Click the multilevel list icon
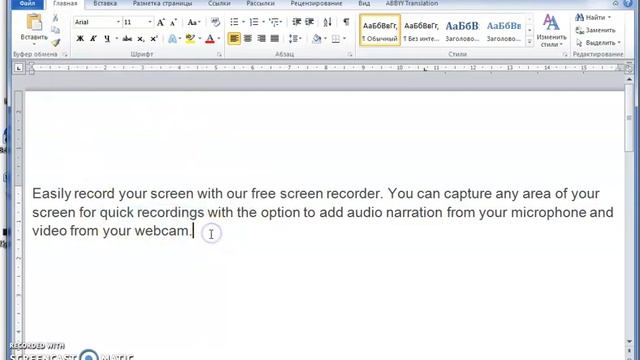This screenshot has width=640, height=360. 274,22
